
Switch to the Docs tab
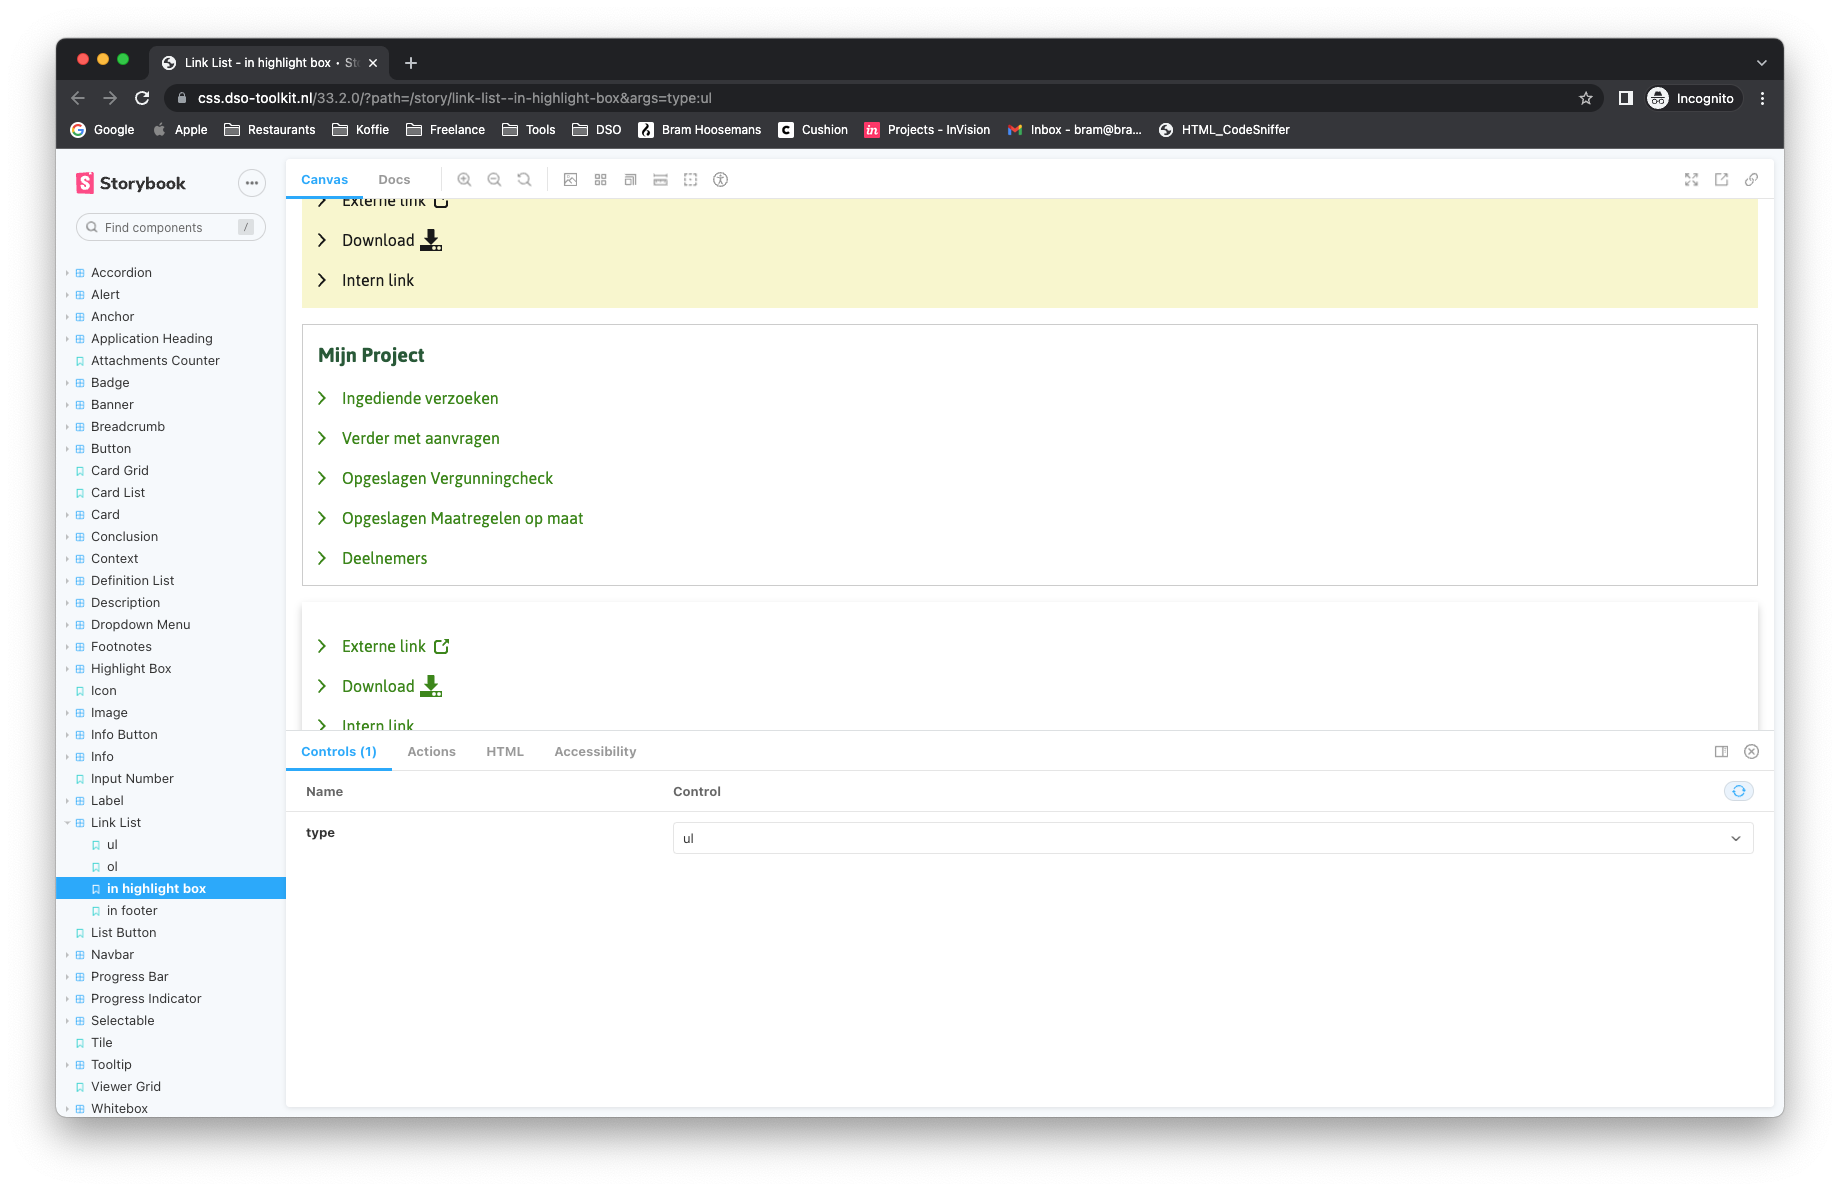[394, 179]
